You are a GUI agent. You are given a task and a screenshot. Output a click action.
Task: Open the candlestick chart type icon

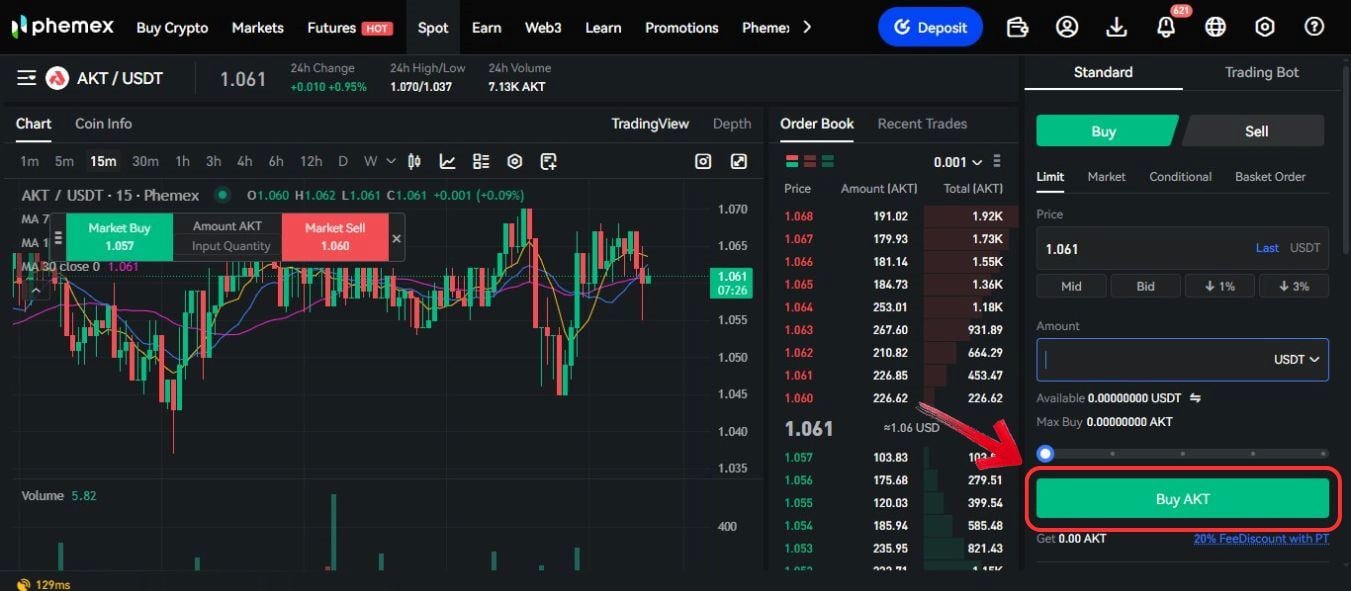(414, 161)
